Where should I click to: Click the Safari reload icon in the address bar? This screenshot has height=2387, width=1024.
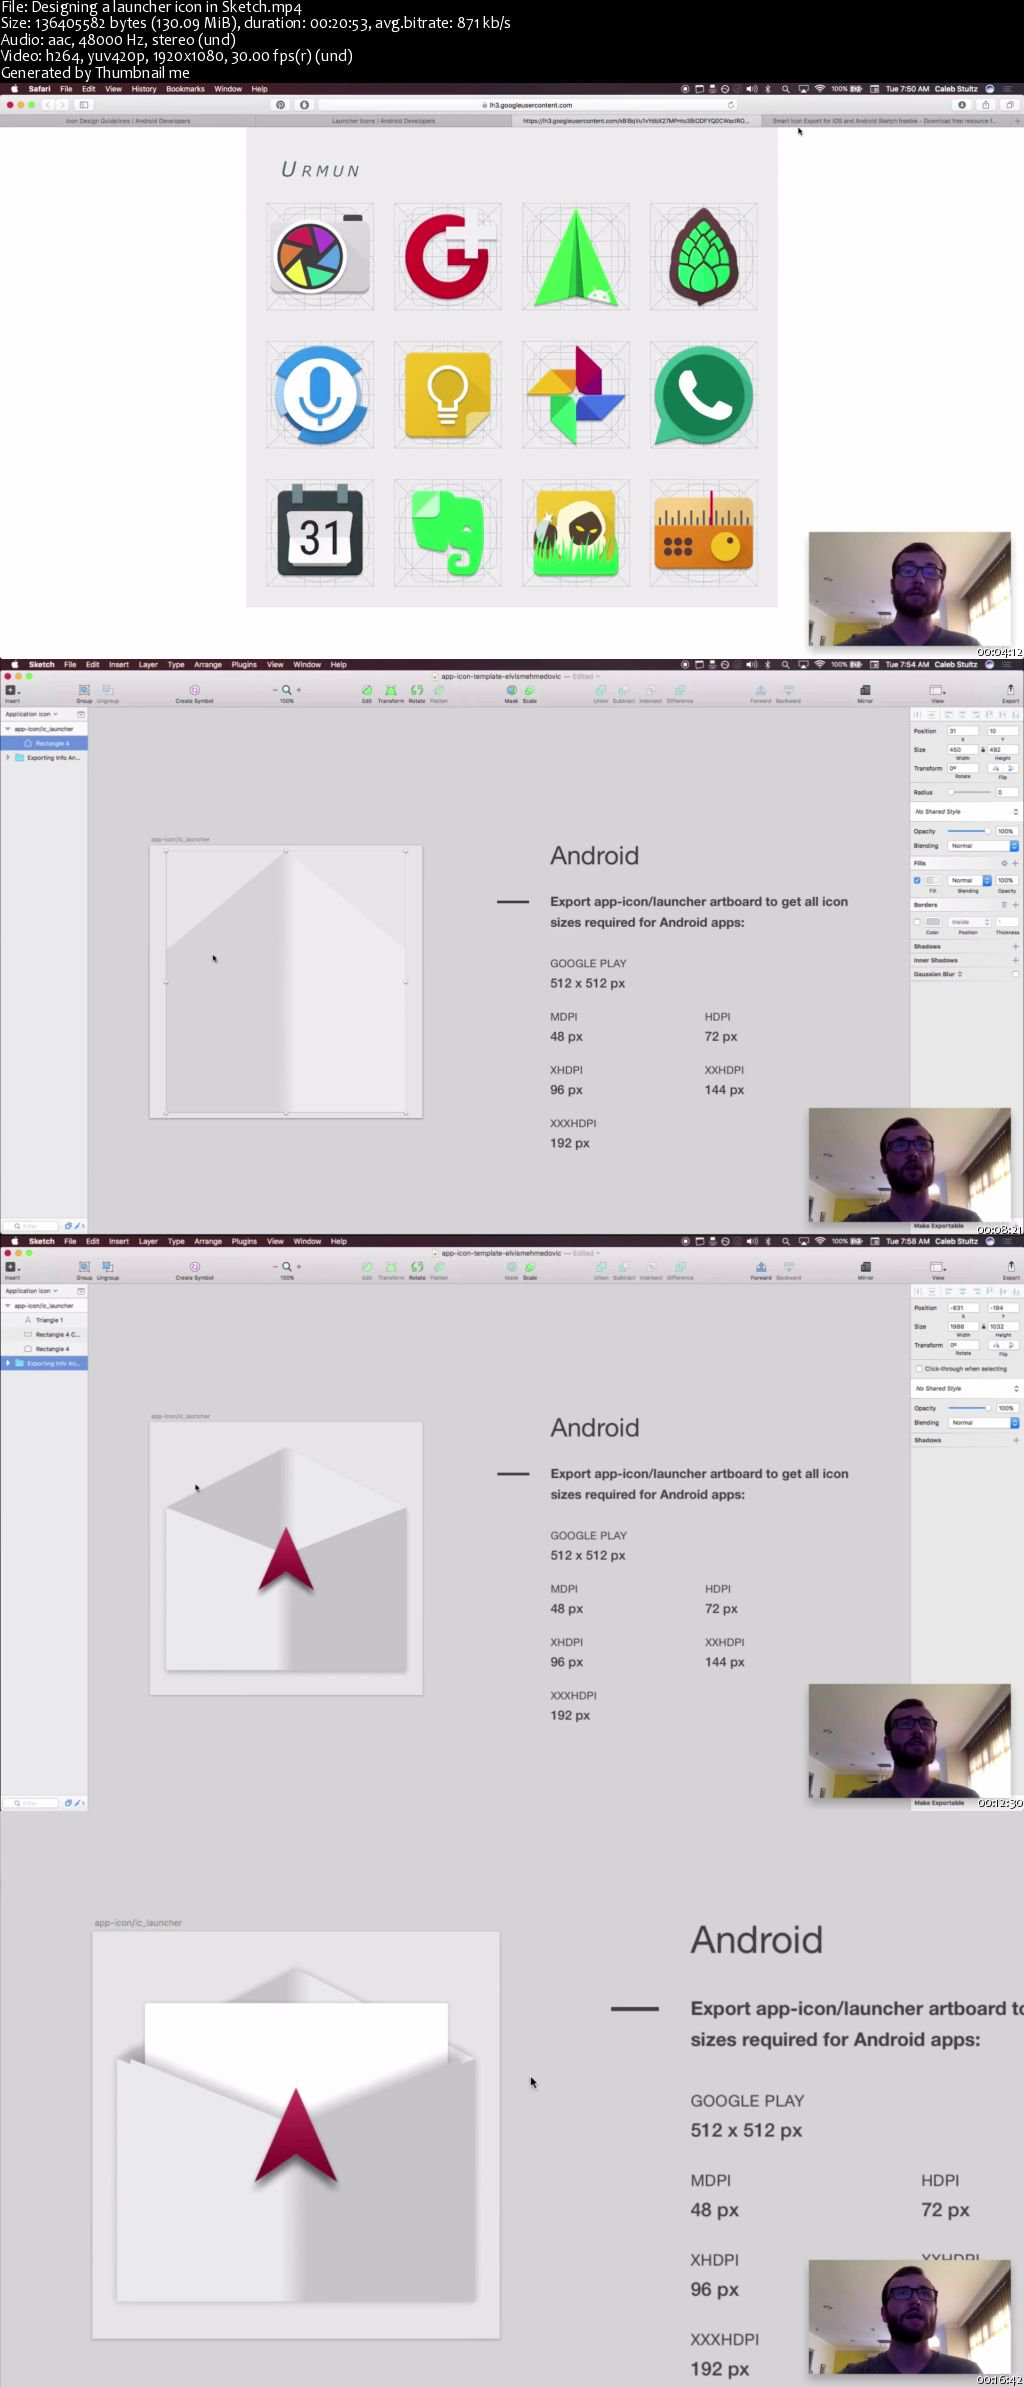tap(731, 105)
